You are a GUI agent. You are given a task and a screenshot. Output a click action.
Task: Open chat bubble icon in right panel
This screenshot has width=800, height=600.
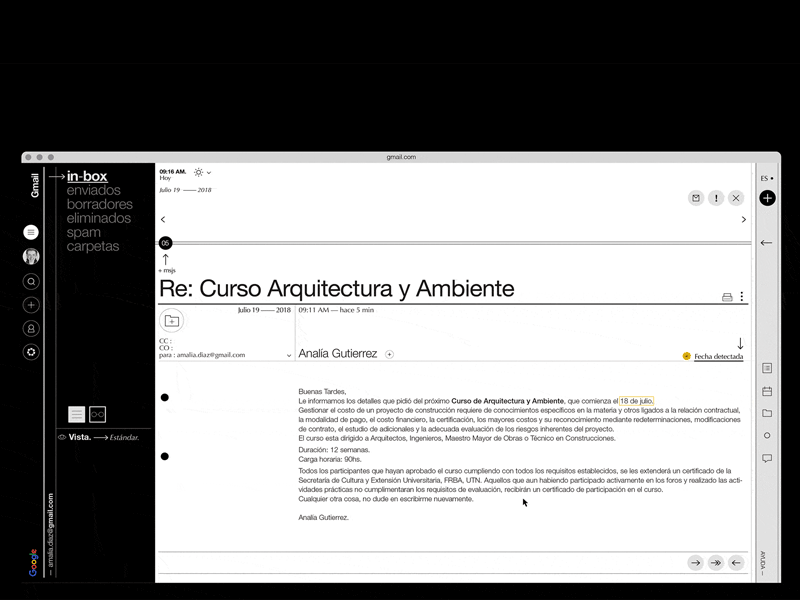pos(767,458)
